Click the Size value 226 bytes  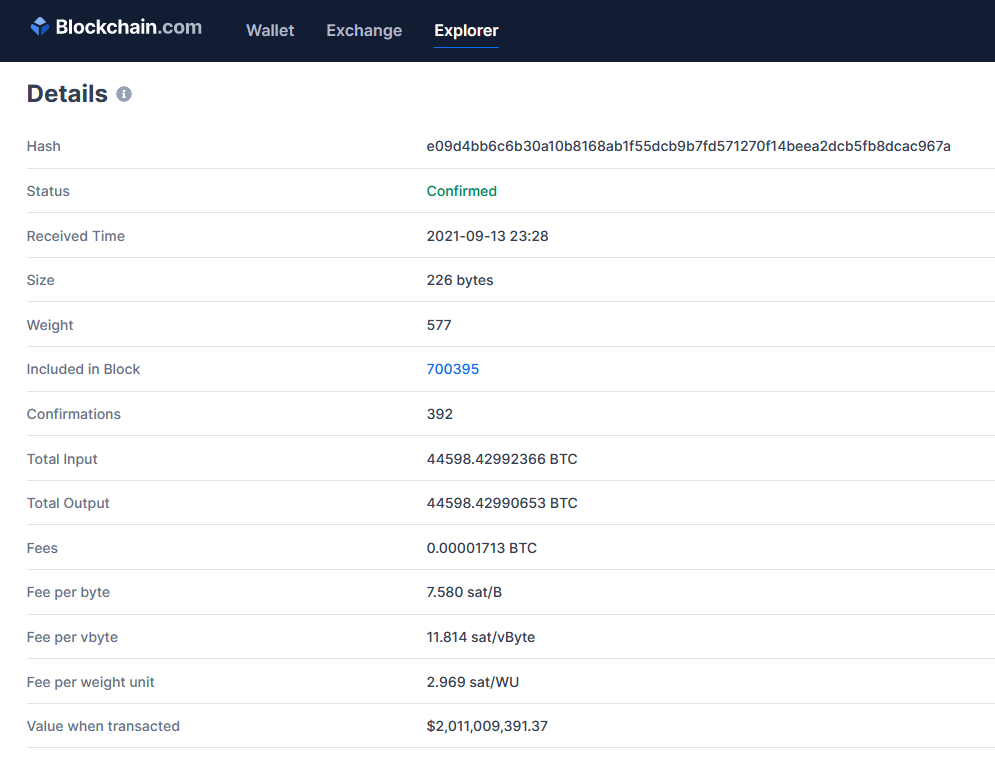[x=460, y=280]
